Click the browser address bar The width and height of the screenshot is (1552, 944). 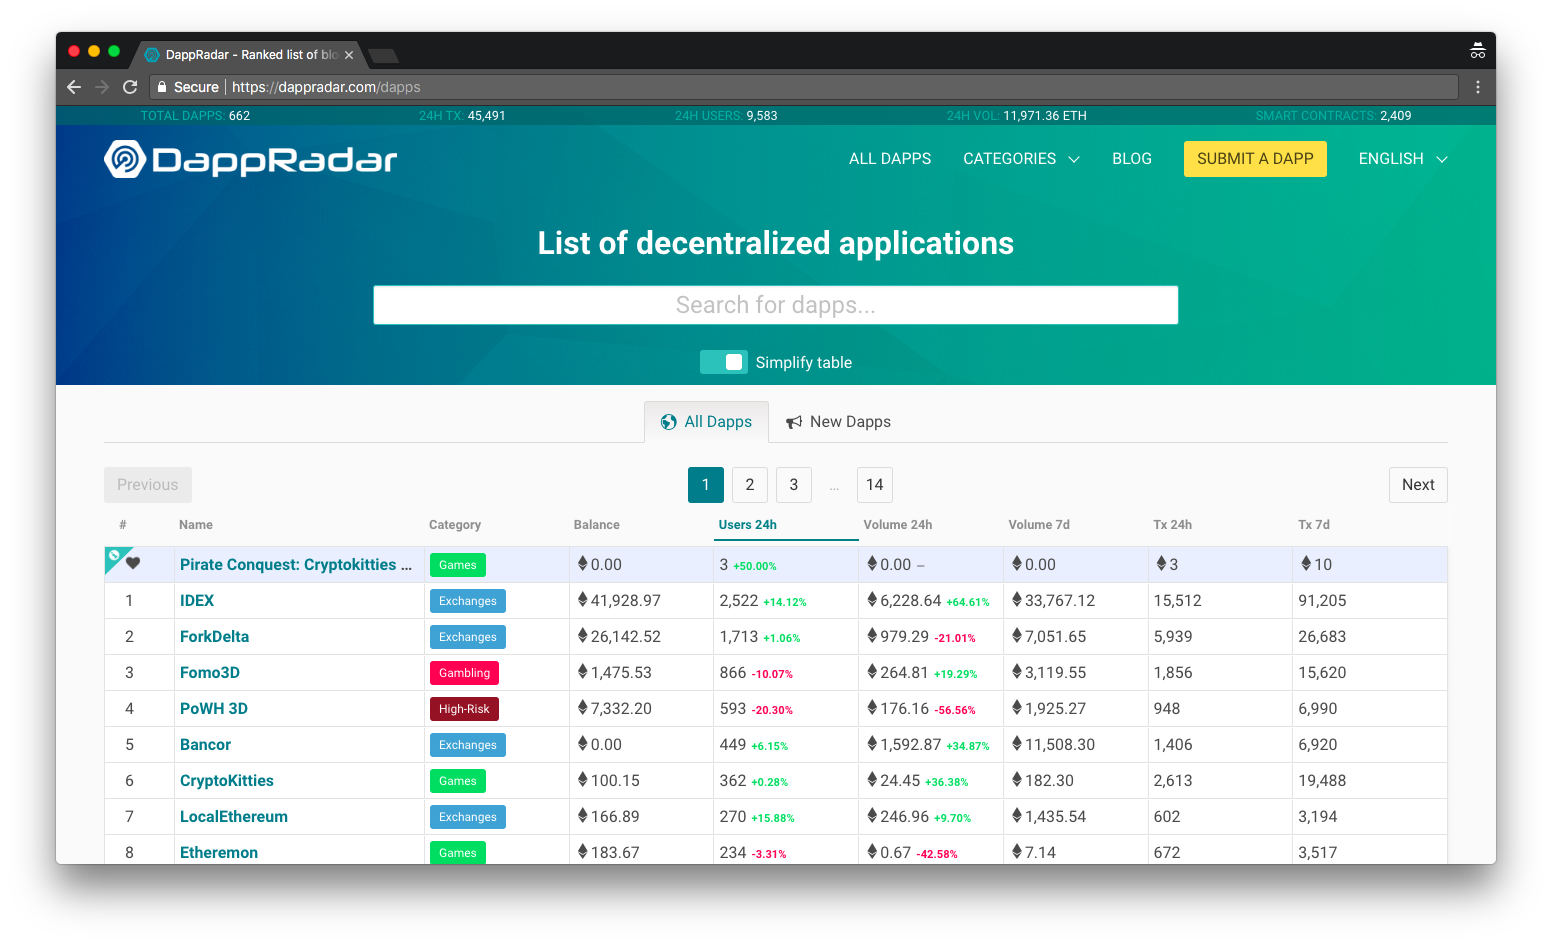[x=803, y=87]
